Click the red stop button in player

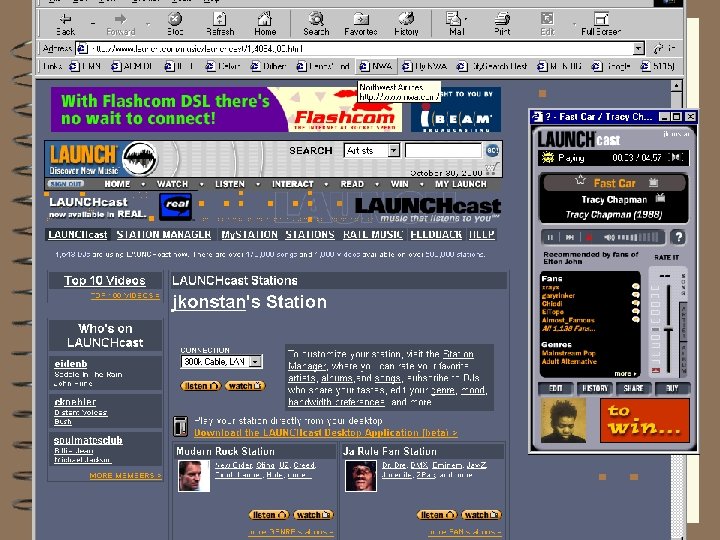(589, 237)
